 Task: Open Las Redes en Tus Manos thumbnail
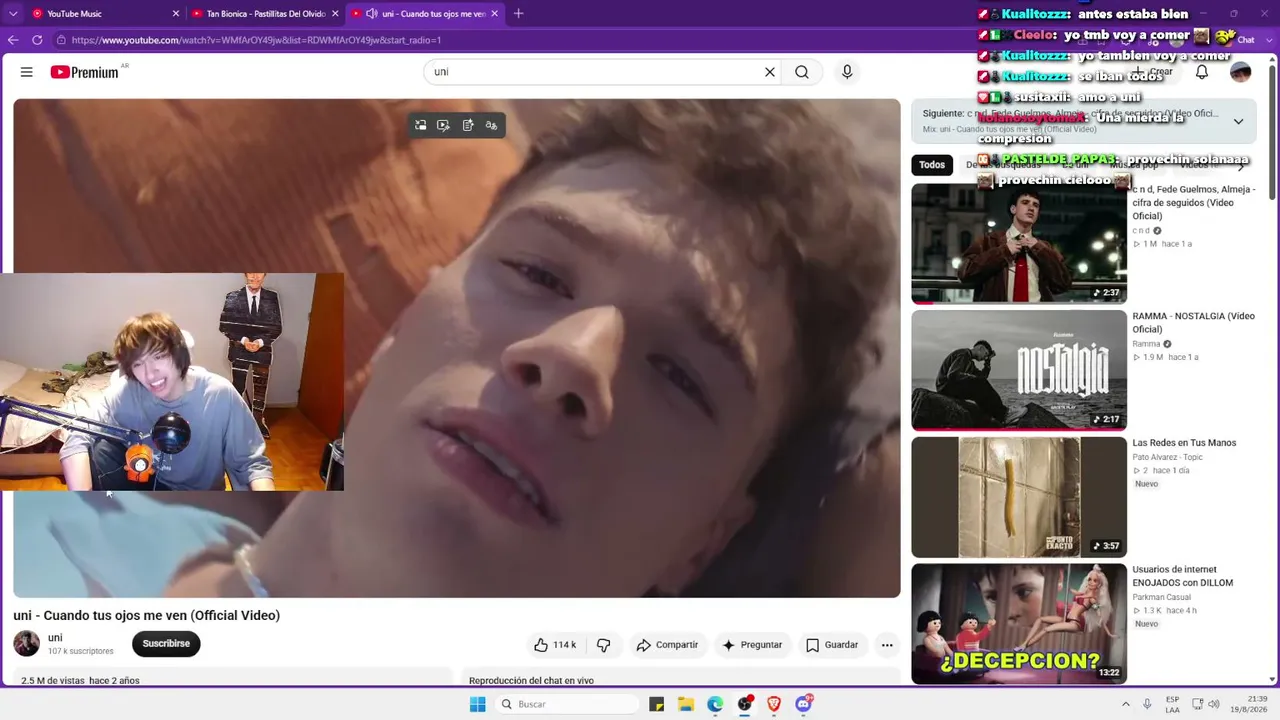(1019, 497)
